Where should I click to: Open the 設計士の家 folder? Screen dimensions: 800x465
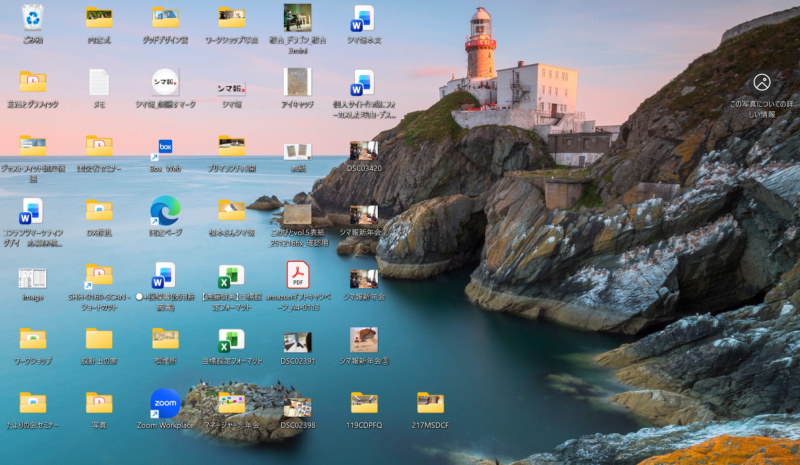[x=99, y=340]
